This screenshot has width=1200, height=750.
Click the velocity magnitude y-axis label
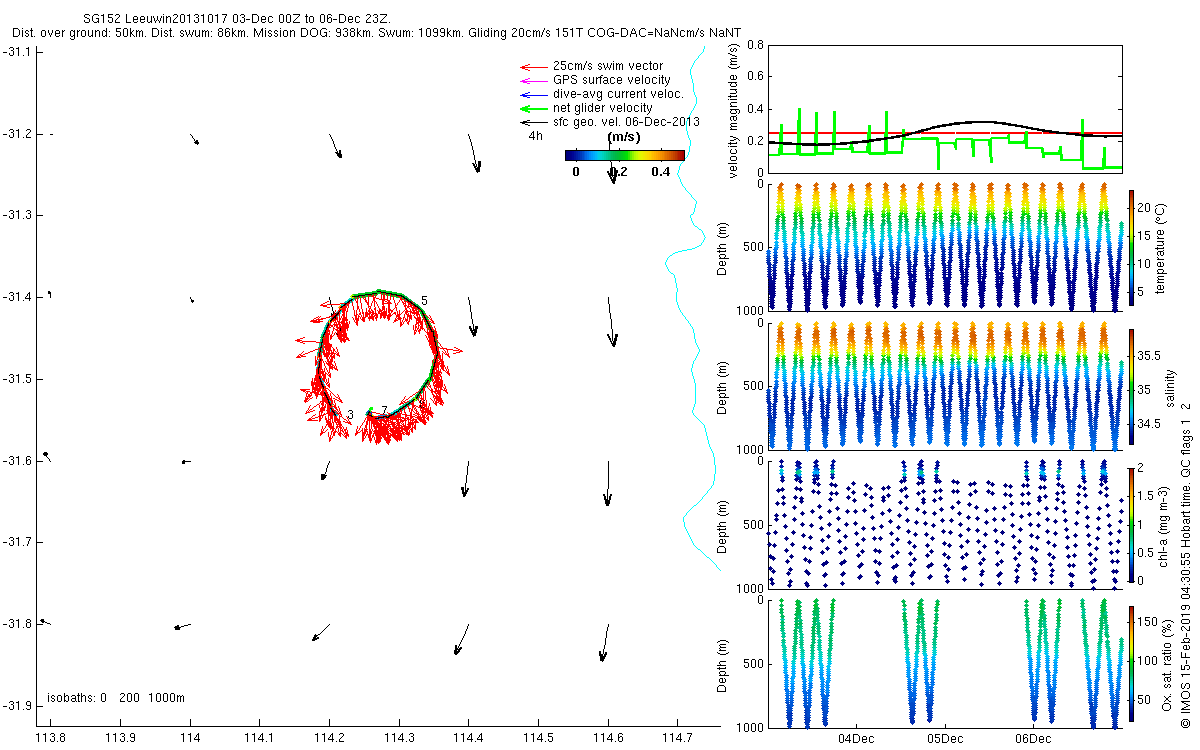(734, 111)
